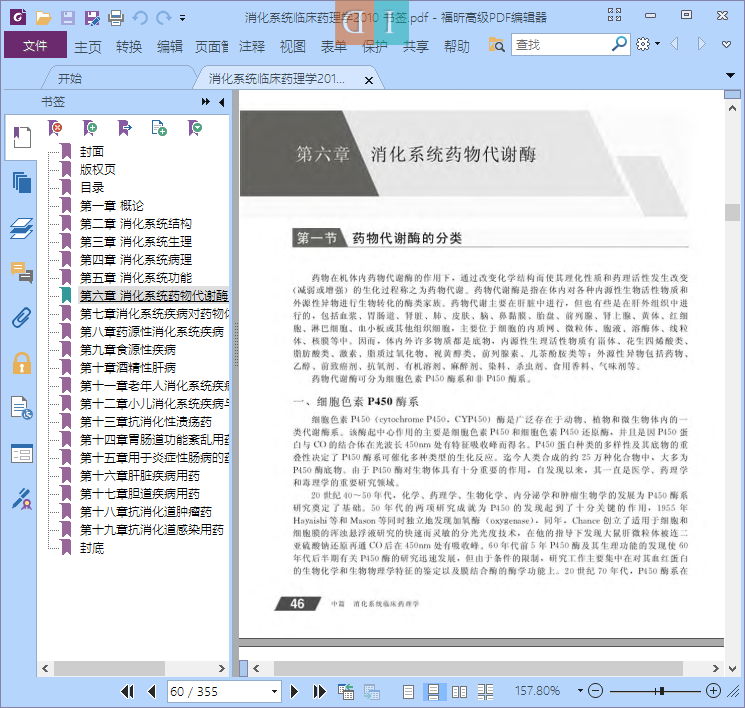Screen dimensions: 745x708
Task: Open the file folder icon in title bar
Action: [x=43, y=18]
